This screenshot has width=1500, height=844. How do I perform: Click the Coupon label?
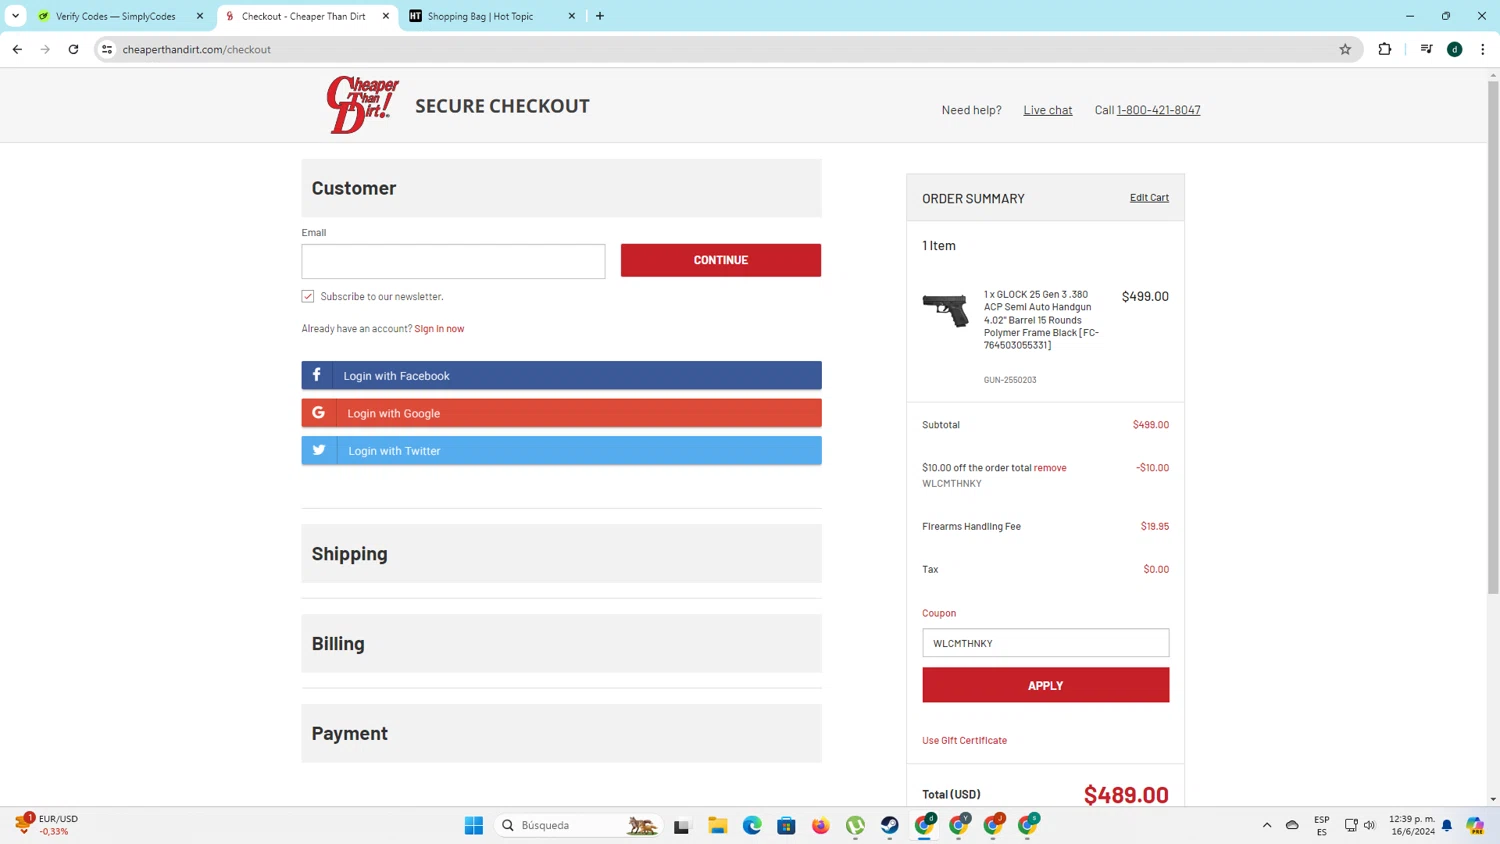939,613
